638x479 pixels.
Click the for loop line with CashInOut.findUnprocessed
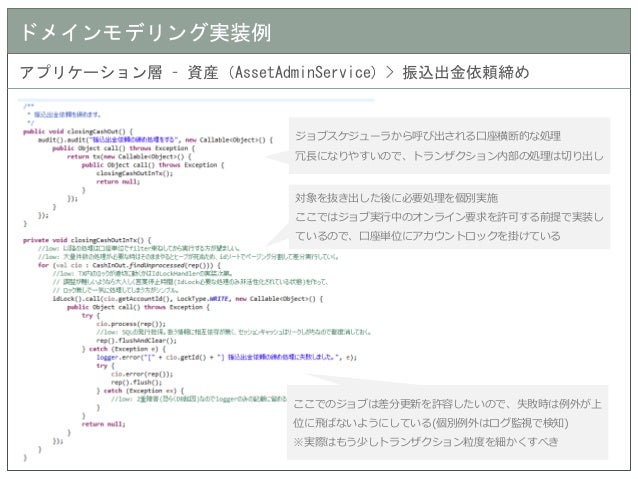tap(129, 265)
